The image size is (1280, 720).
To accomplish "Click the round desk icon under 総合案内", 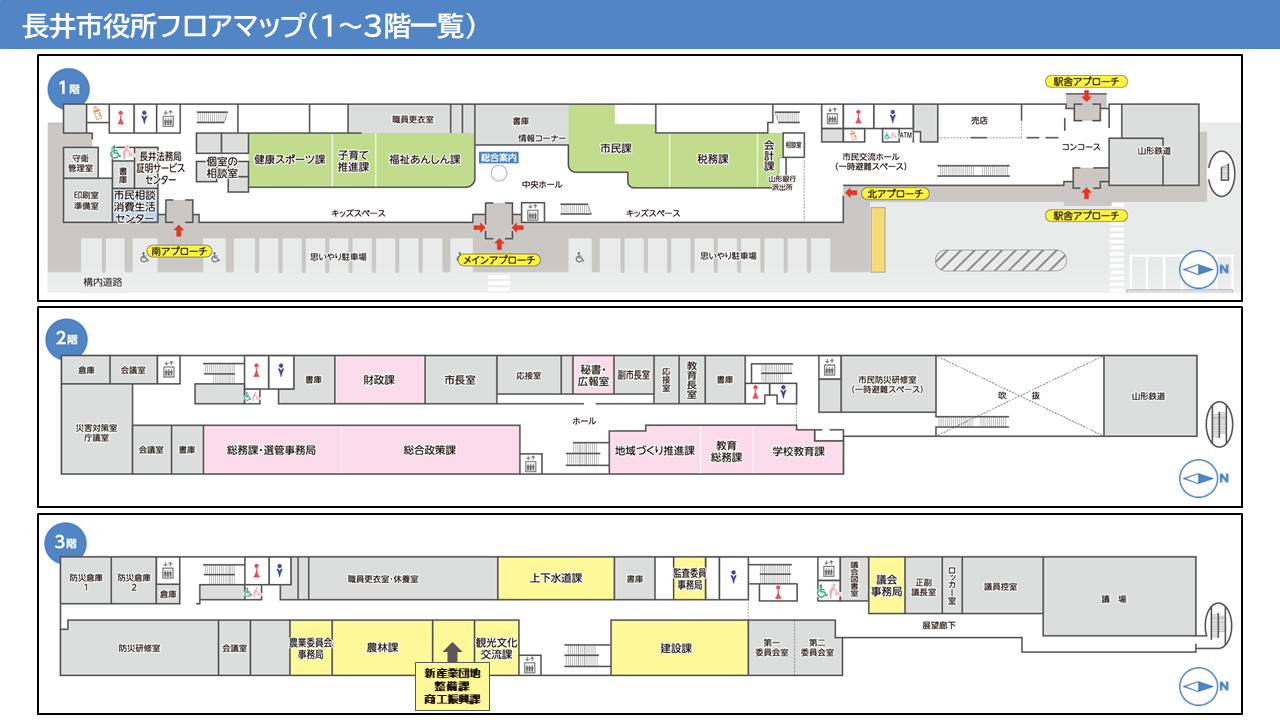I will click(x=499, y=173).
